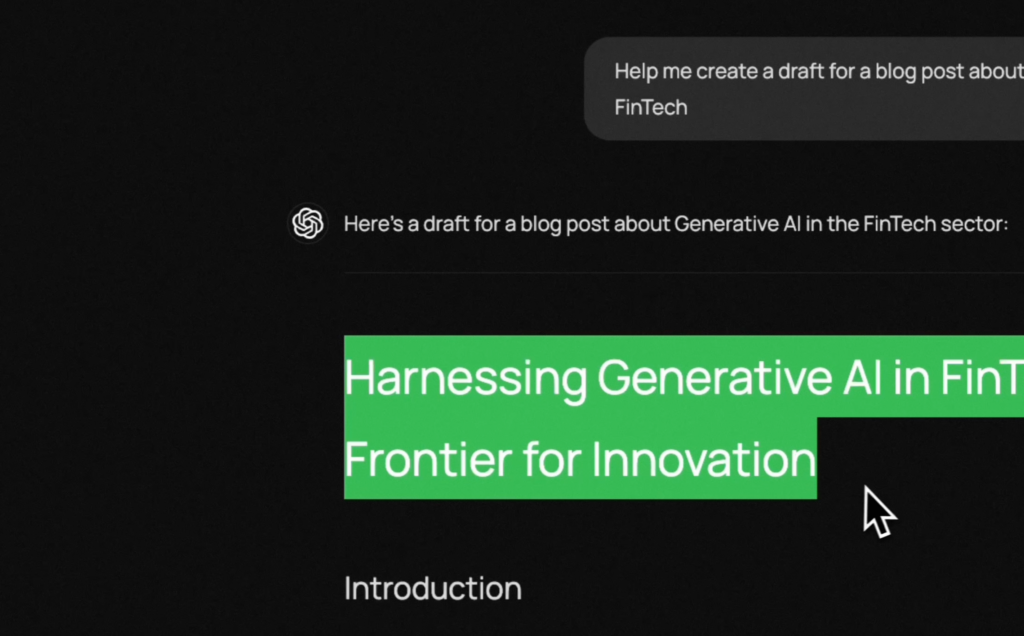Click the word "FinTech" in the user prompt
Screen dimensions: 1024x636
coord(651,107)
